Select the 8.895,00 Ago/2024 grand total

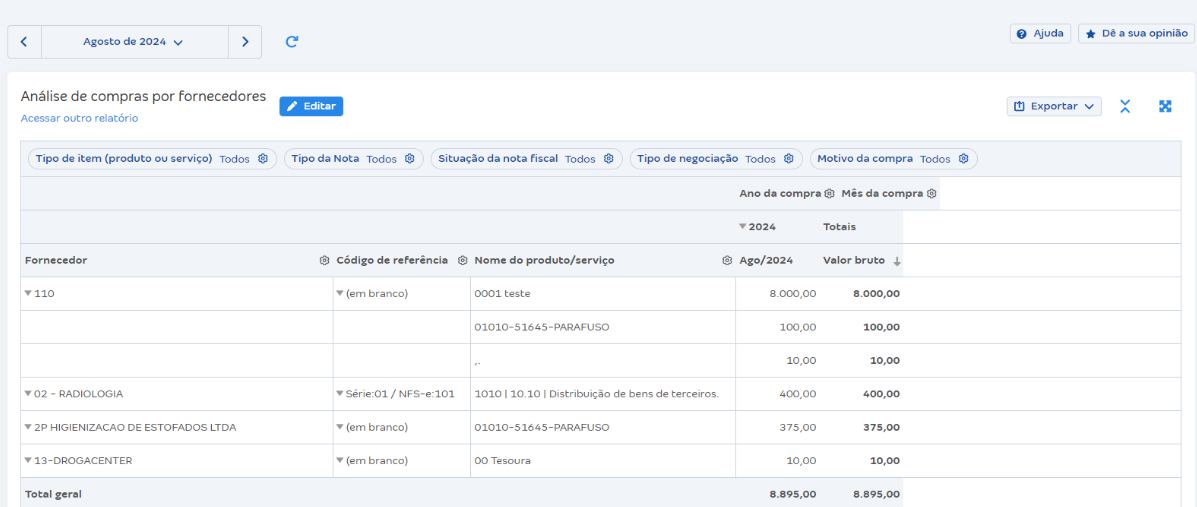793,494
